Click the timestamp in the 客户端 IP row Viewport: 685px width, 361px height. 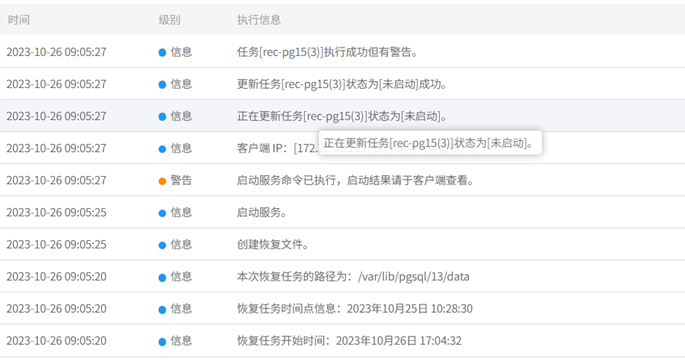coord(56,148)
